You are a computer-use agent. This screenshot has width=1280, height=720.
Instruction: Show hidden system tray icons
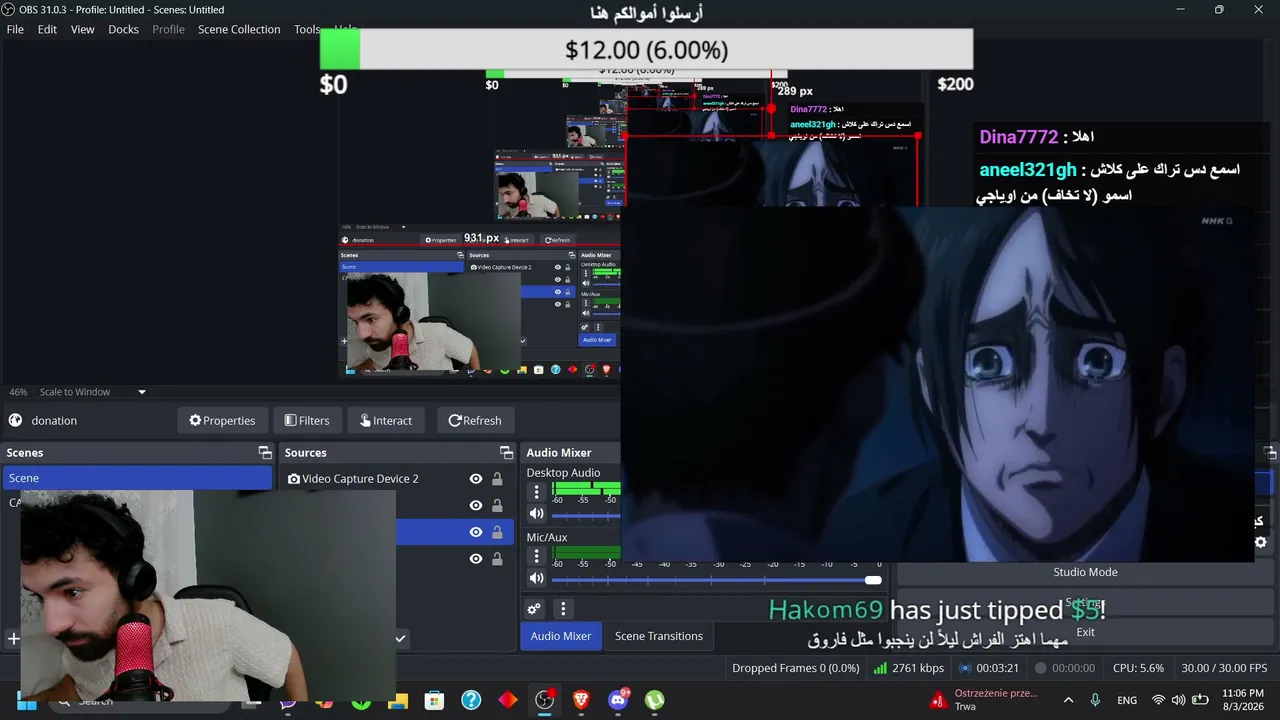pos(1068,700)
